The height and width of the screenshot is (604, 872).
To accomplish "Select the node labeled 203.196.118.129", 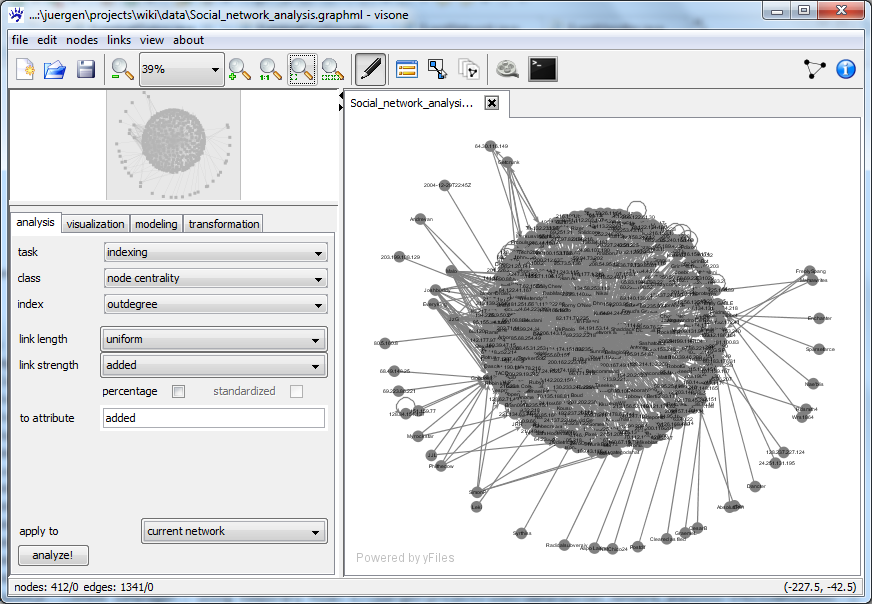I will 399,257.
